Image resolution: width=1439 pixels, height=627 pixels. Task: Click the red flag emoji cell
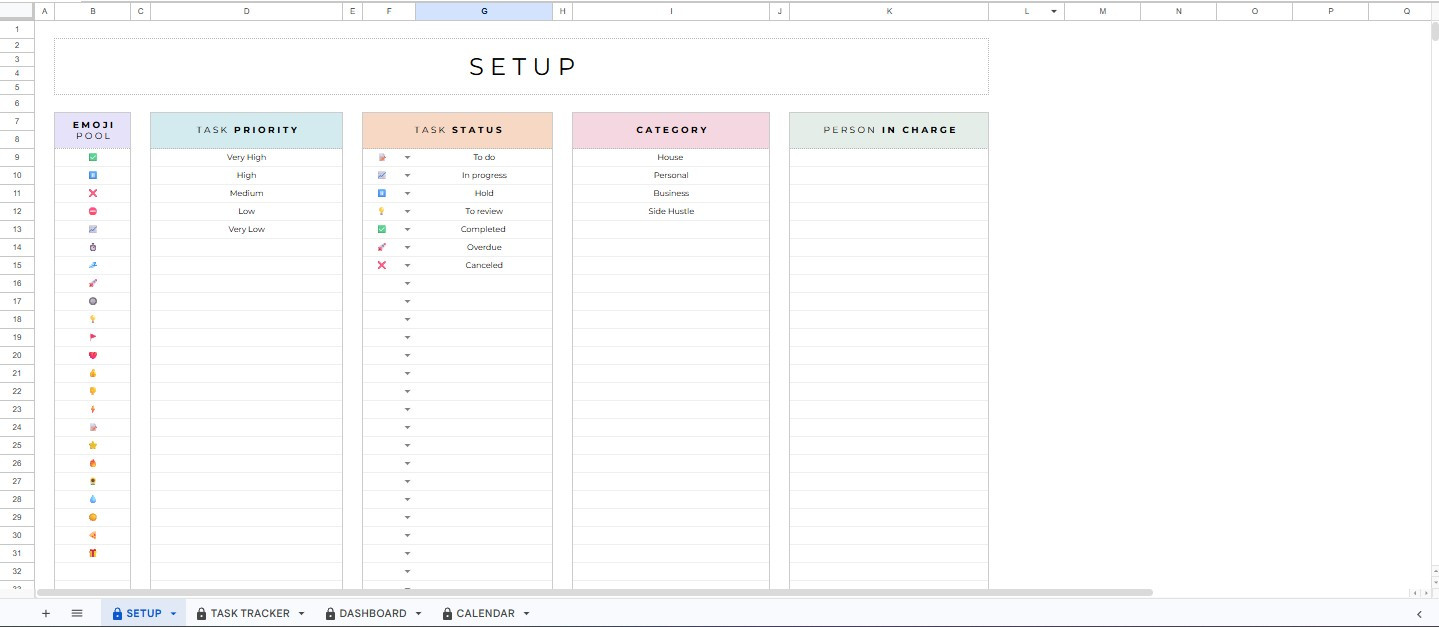(93, 337)
